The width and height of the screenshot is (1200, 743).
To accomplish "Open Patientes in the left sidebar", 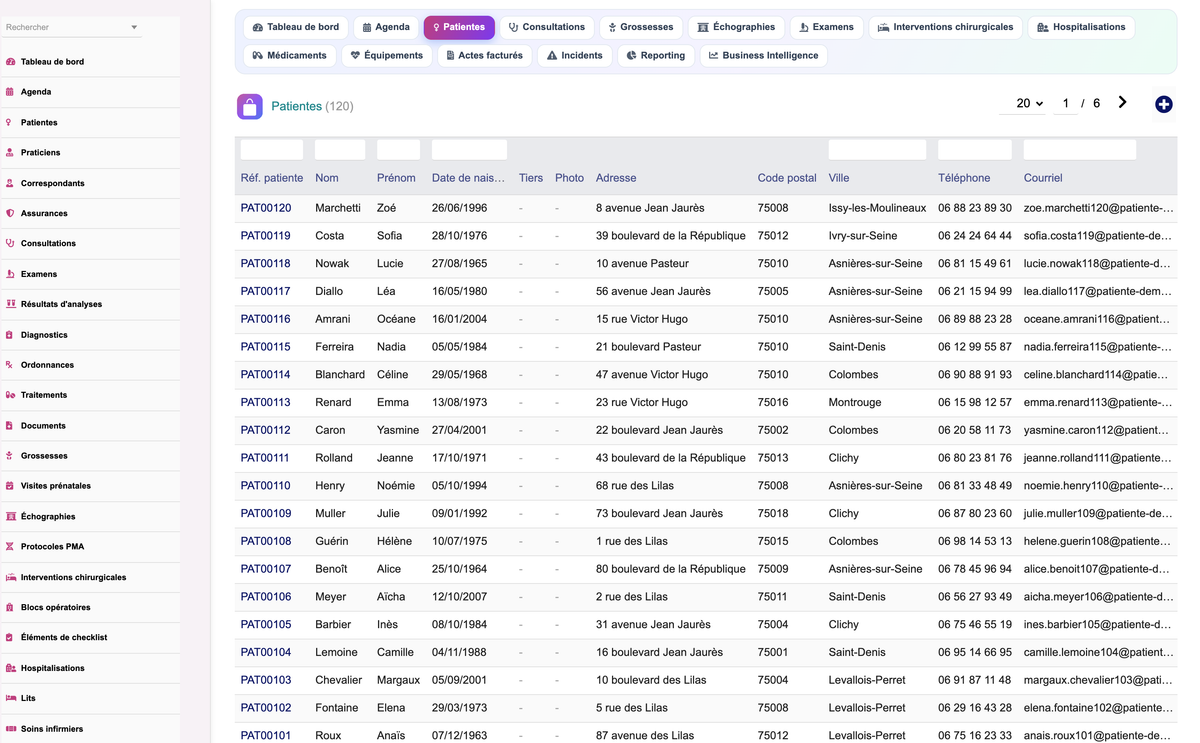I will 39,122.
